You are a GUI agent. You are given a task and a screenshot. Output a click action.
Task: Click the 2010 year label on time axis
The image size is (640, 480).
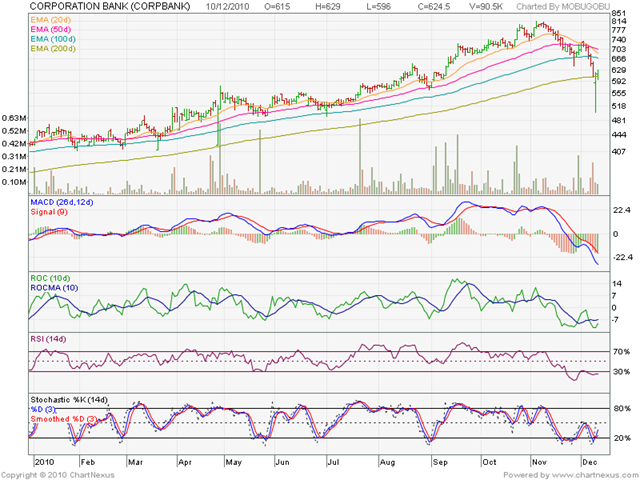coord(44,462)
